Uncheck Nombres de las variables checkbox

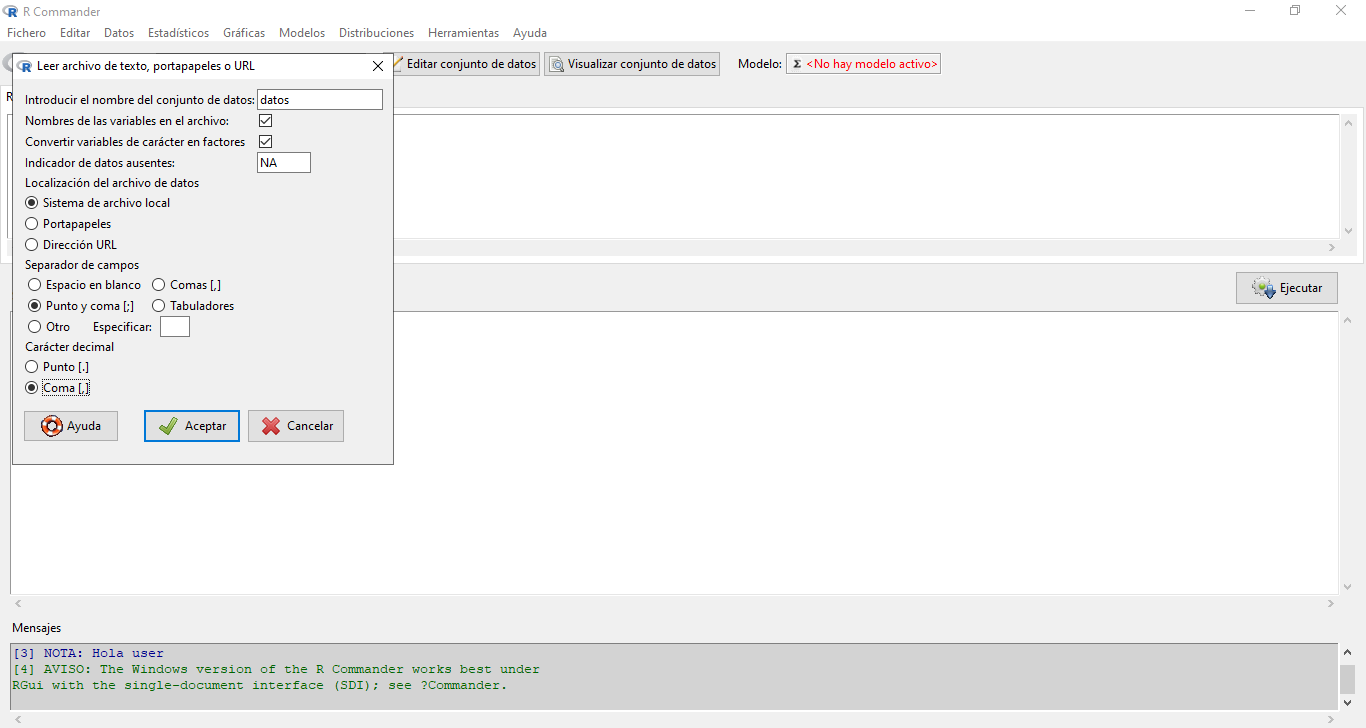pyautogui.click(x=266, y=121)
